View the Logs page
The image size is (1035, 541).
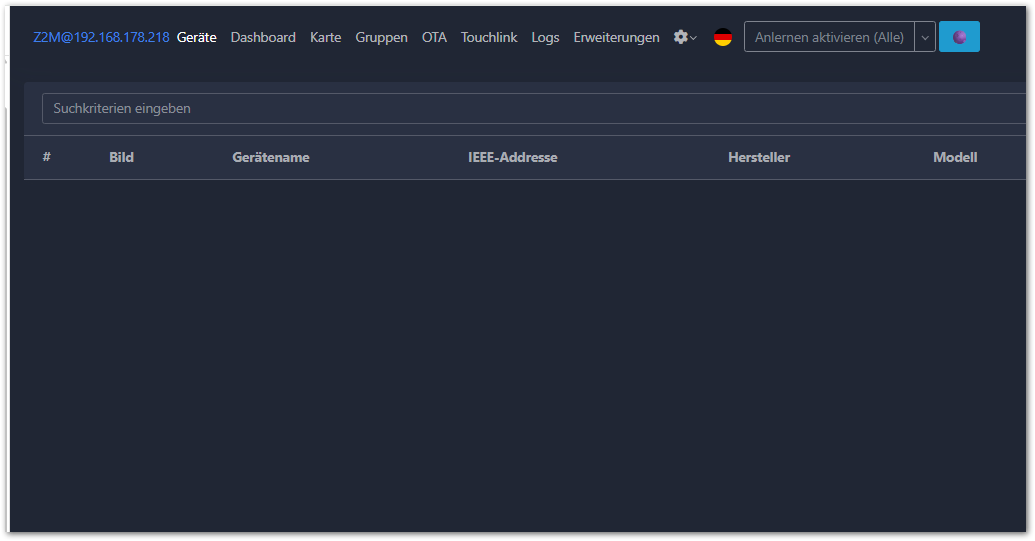(545, 37)
